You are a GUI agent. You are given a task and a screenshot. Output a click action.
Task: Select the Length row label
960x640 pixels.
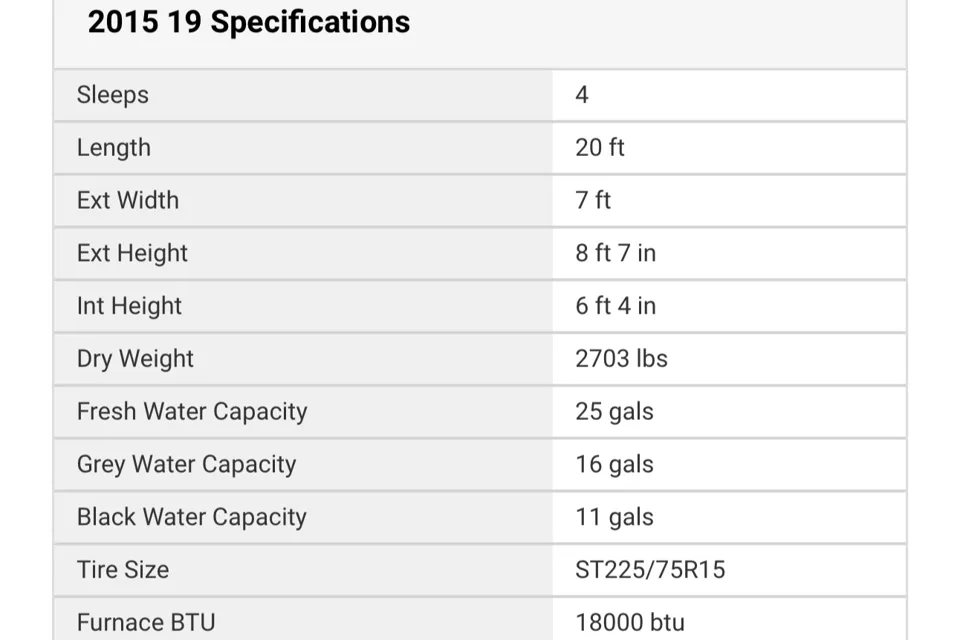114,148
